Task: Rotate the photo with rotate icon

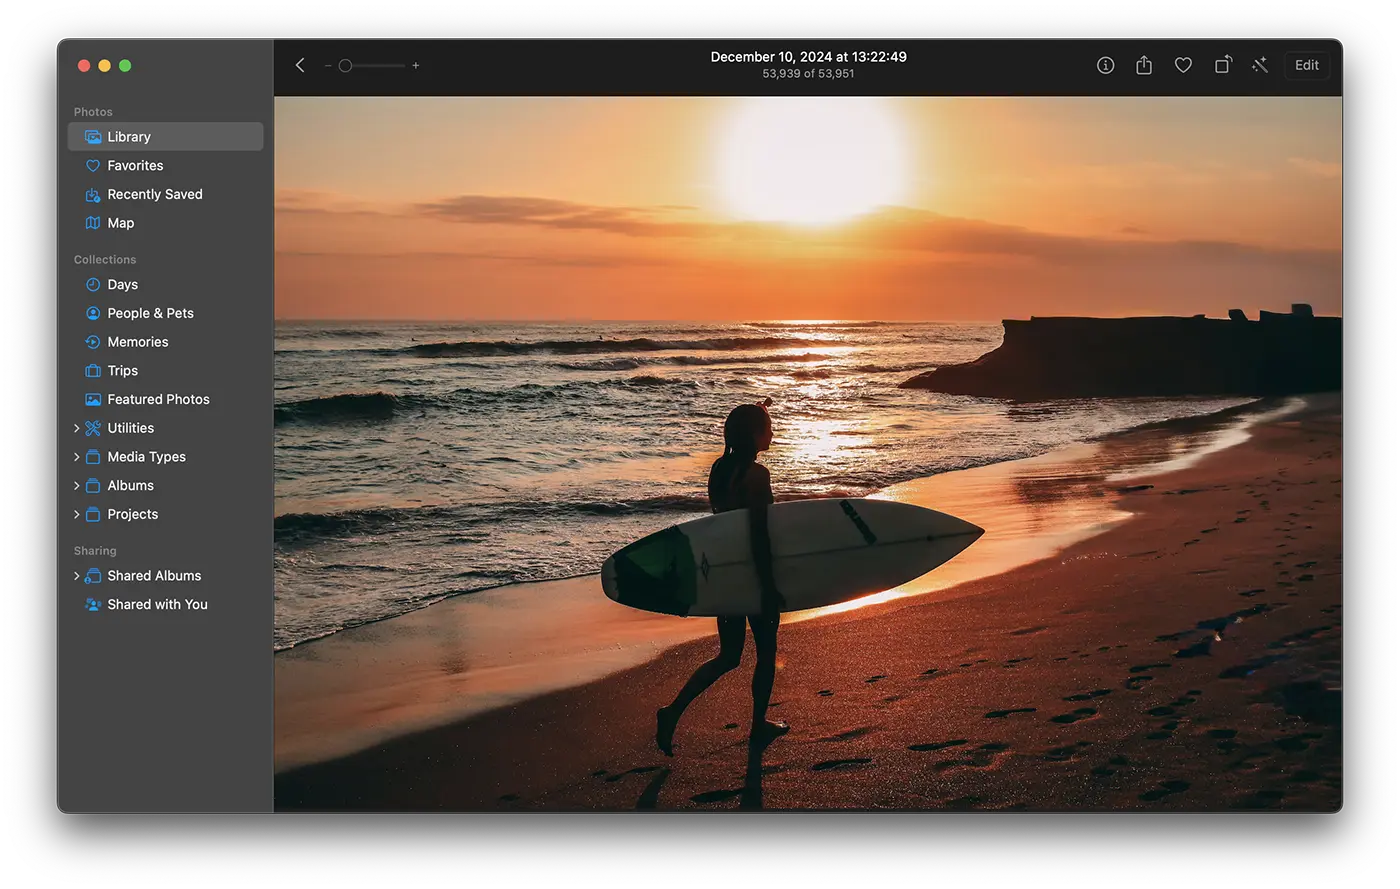Action: point(1222,65)
